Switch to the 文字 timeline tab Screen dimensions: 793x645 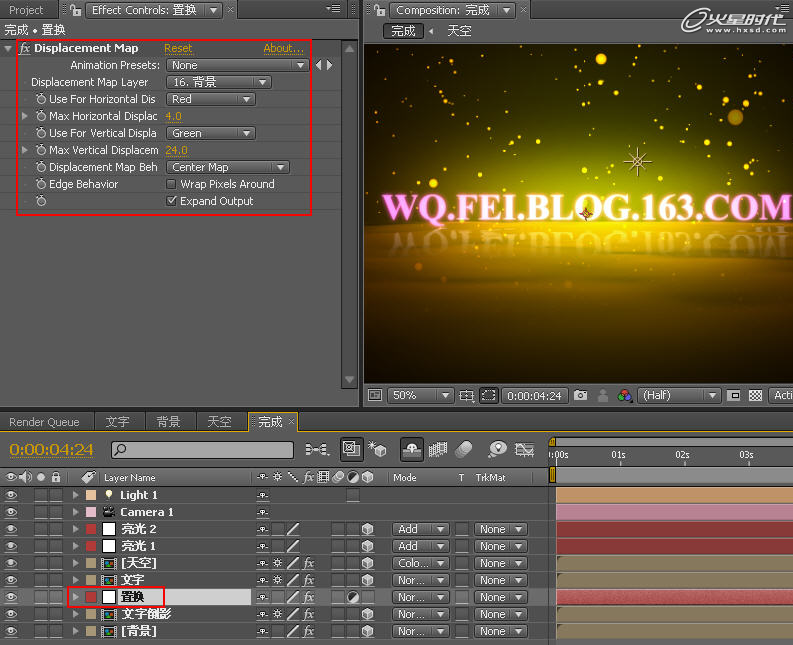(118, 422)
